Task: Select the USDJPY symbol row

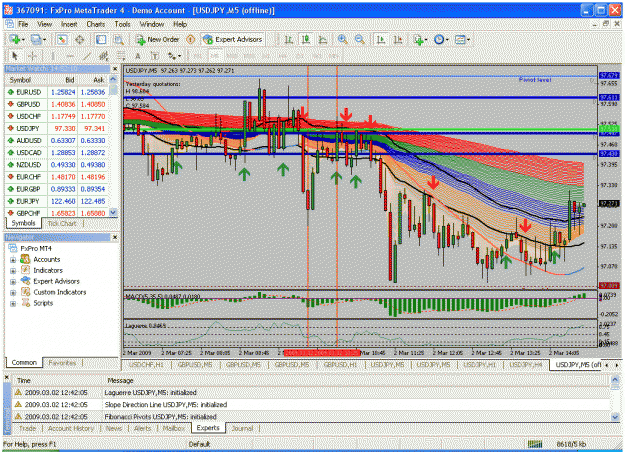Action: (56, 128)
